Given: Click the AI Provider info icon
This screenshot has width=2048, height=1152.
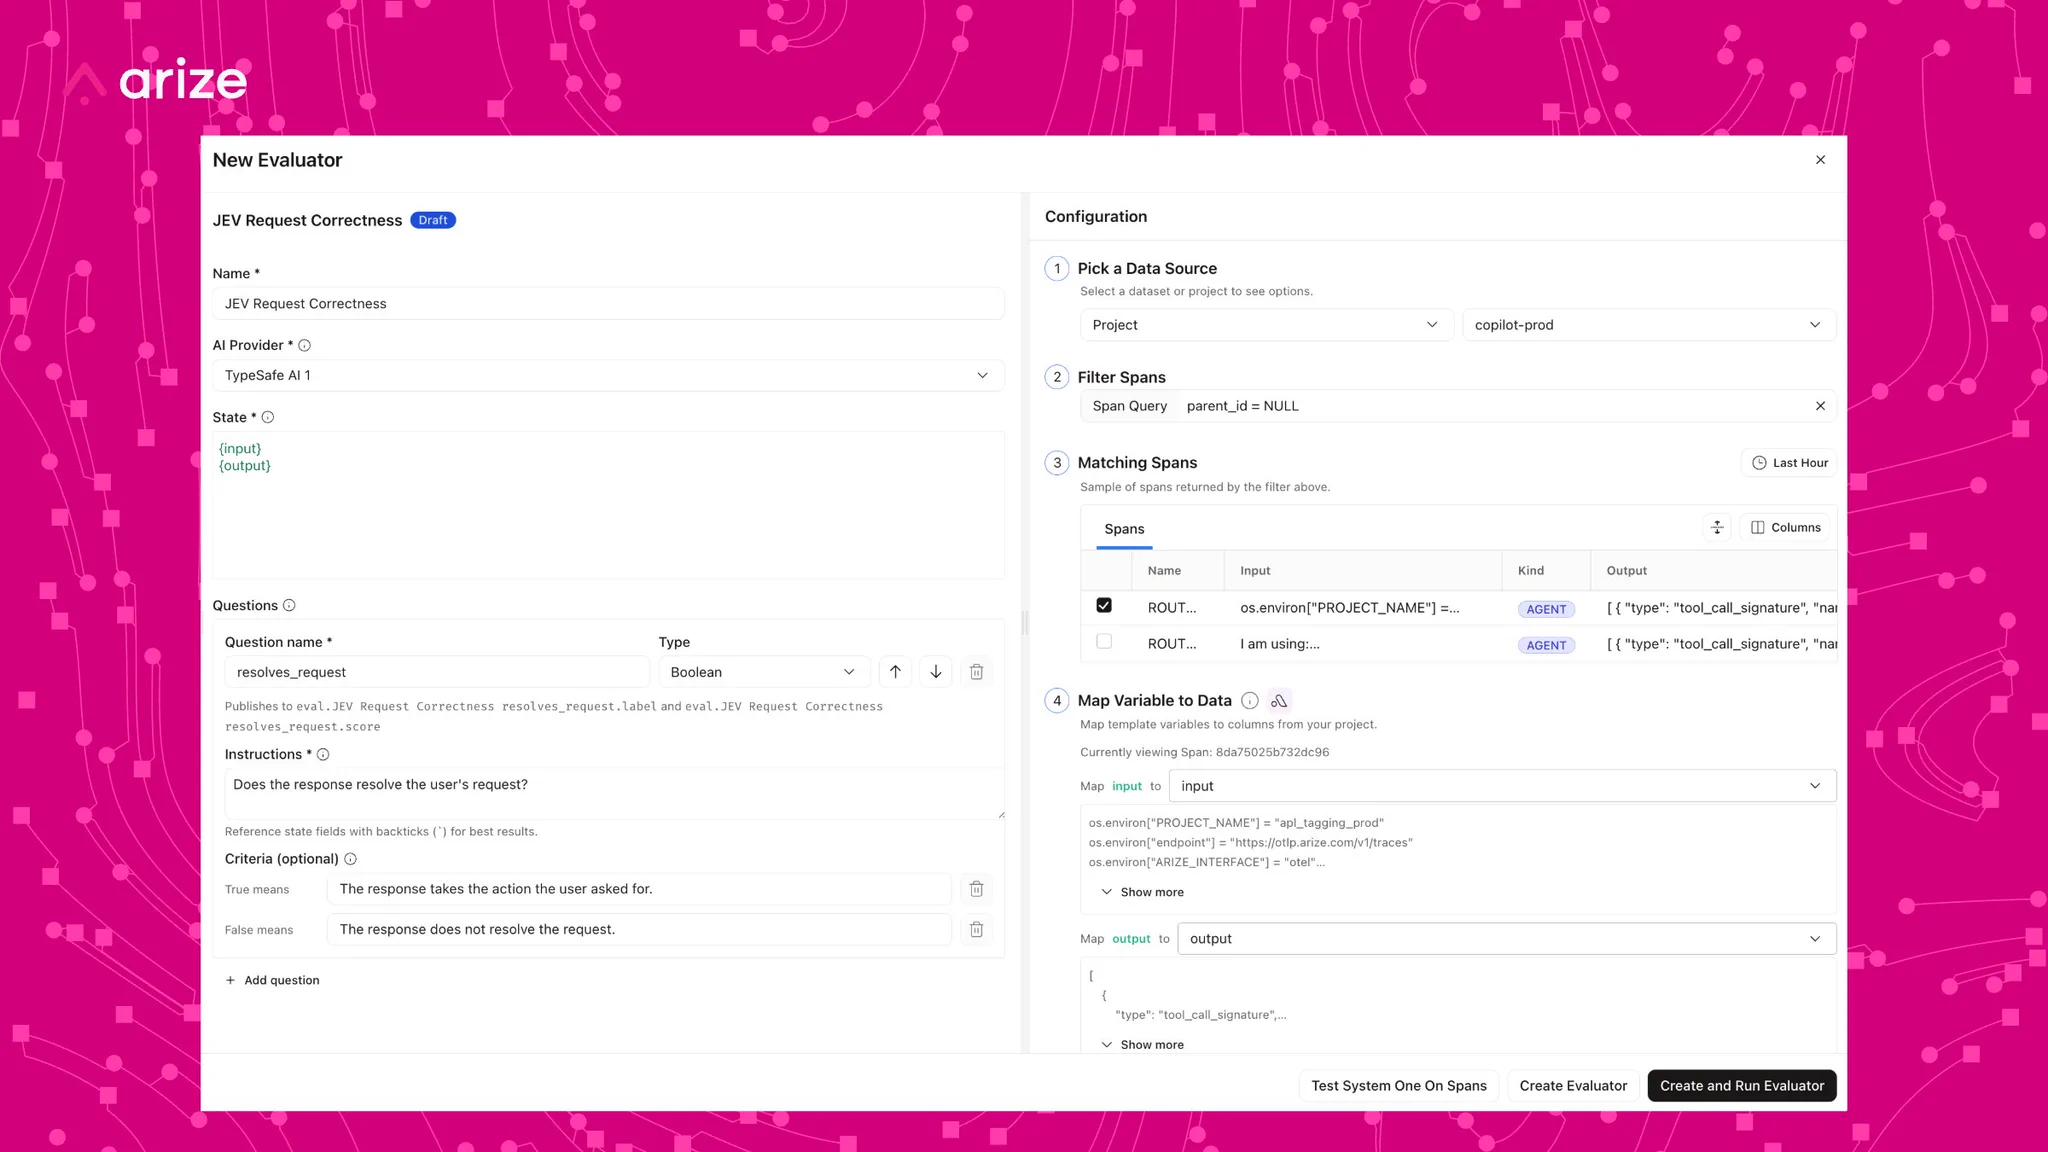Looking at the screenshot, I should pyautogui.click(x=305, y=345).
